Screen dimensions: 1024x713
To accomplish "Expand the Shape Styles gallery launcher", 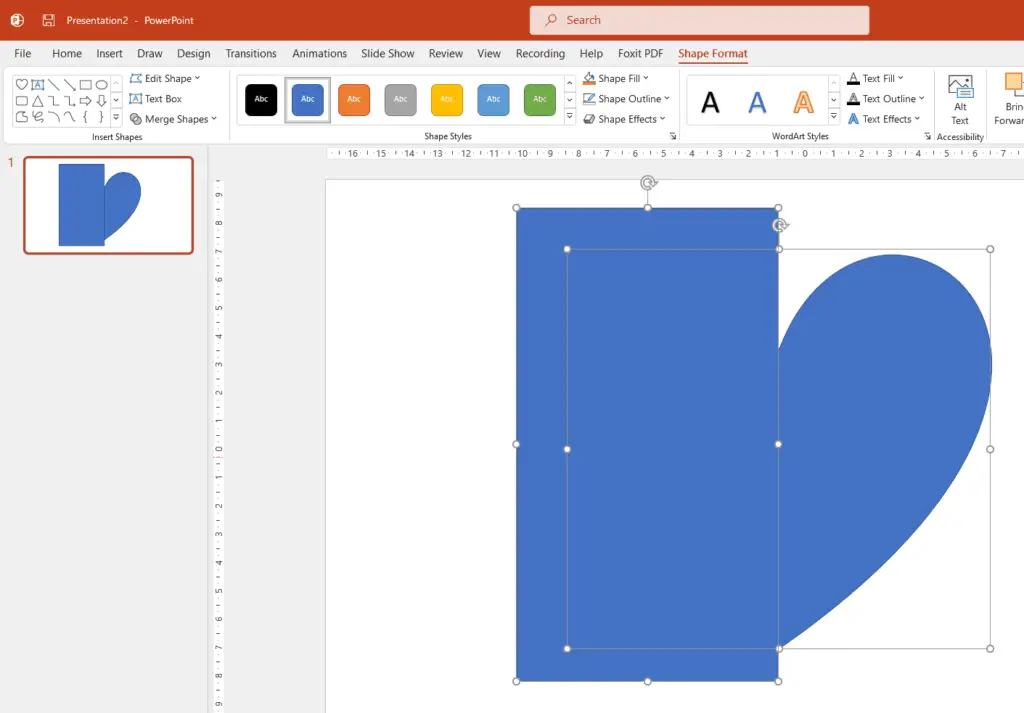I will coord(673,136).
